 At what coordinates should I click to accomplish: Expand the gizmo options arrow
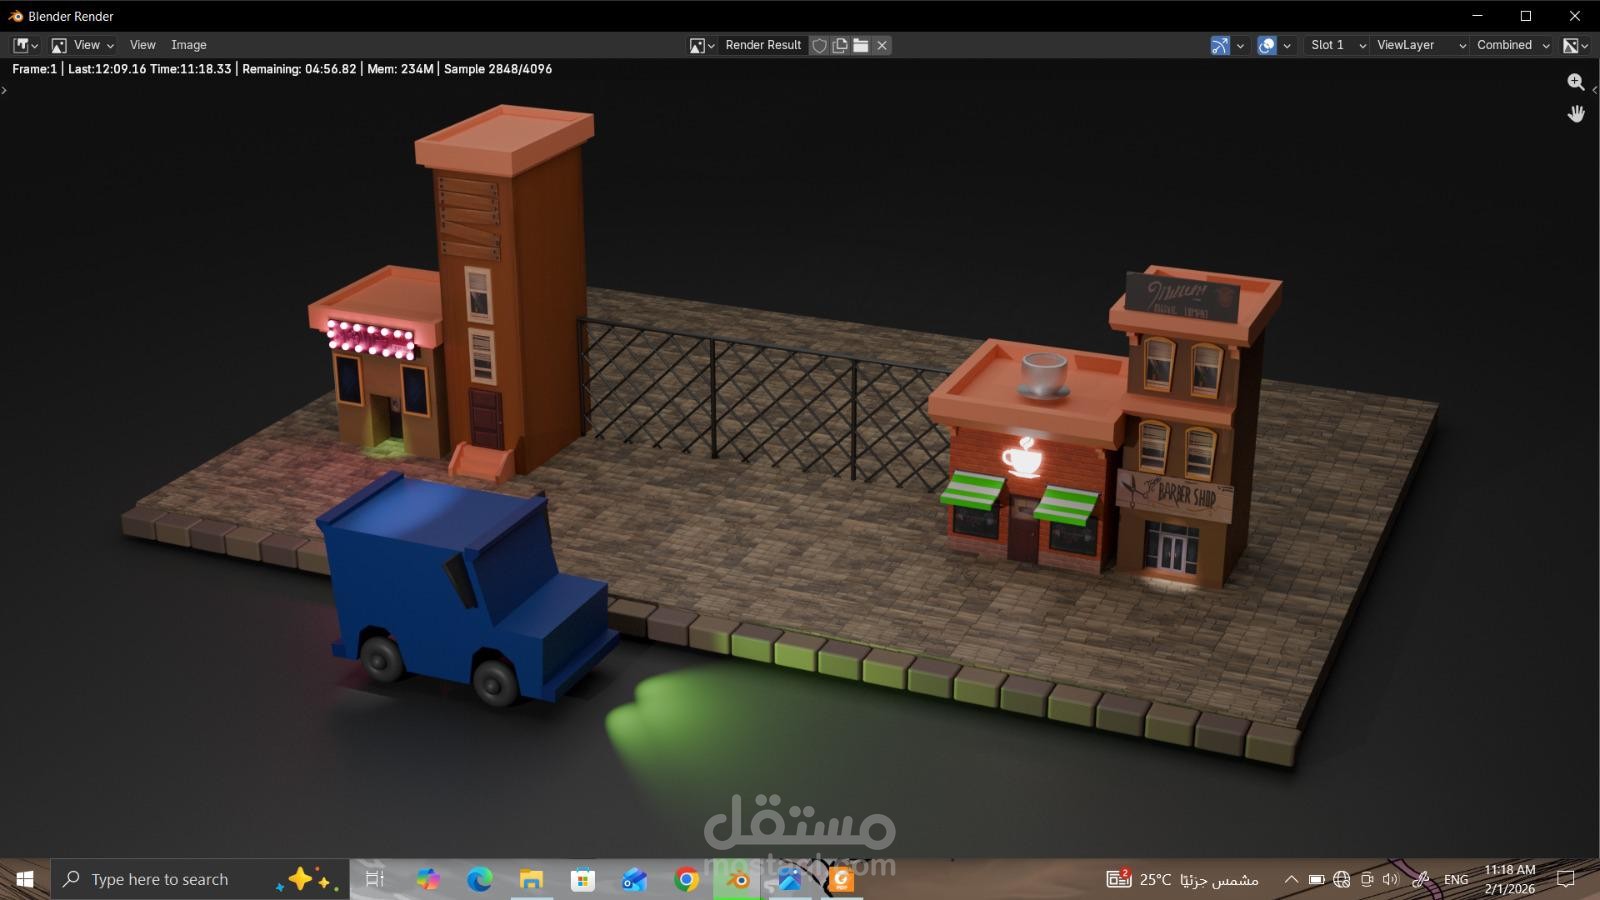(1240, 45)
